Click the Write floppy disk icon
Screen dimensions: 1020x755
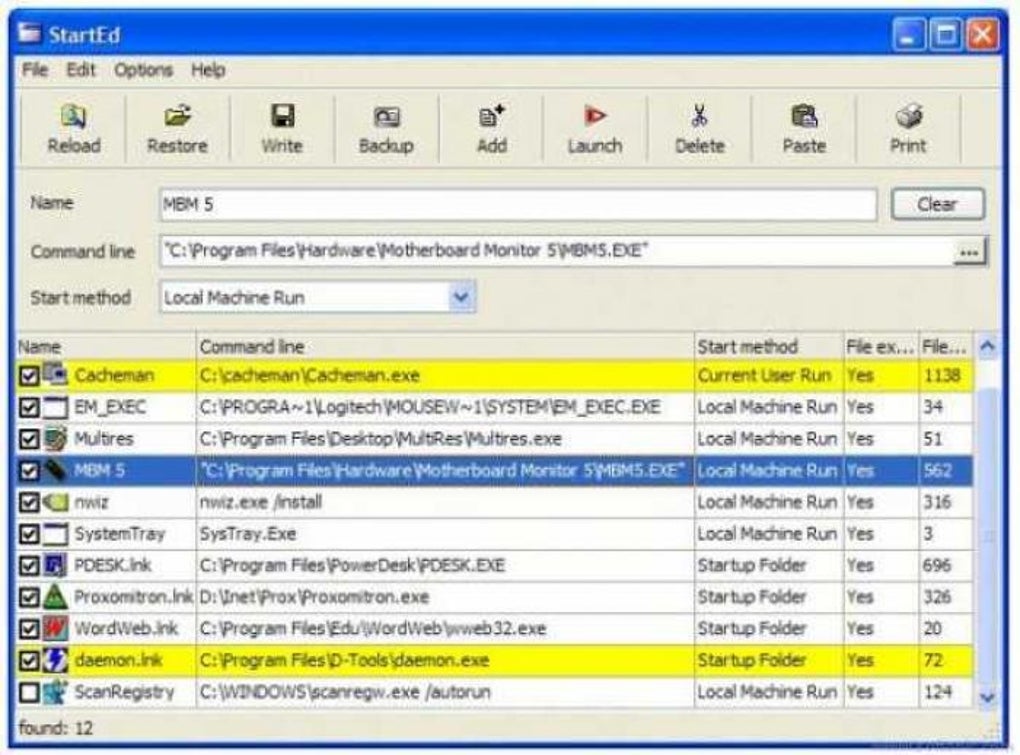click(282, 116)
